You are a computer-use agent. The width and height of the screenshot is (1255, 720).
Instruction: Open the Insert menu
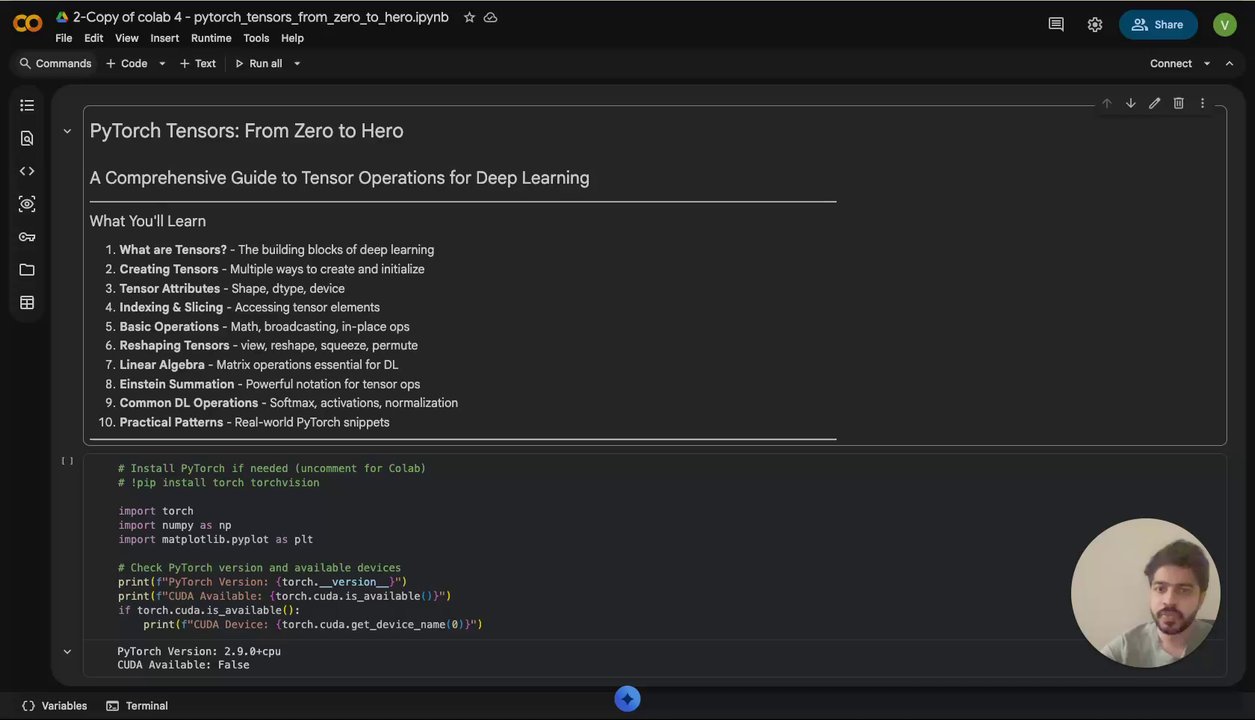(x=164, y=38)
